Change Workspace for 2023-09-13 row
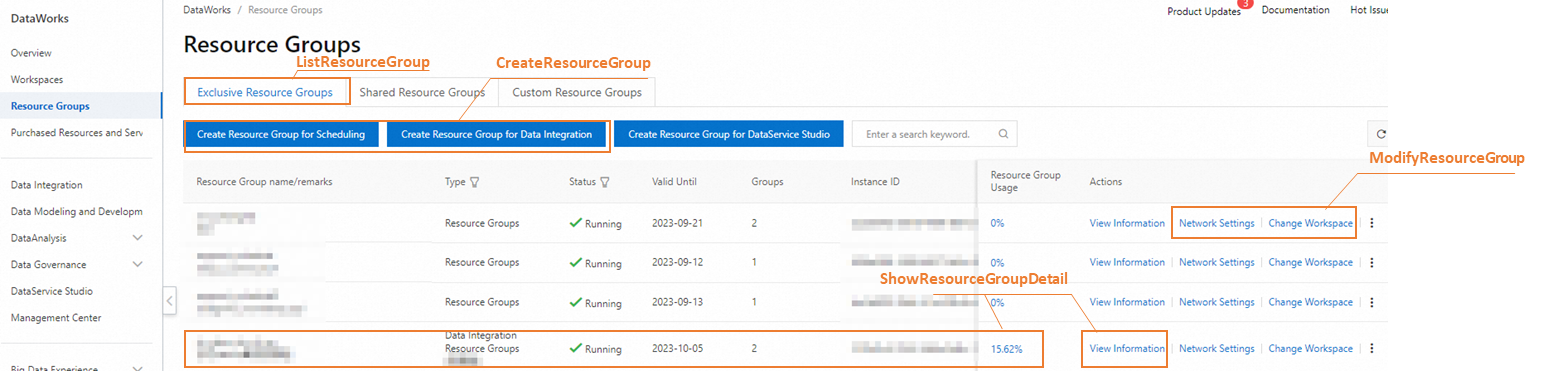1541x371 pixels. 1310,302
